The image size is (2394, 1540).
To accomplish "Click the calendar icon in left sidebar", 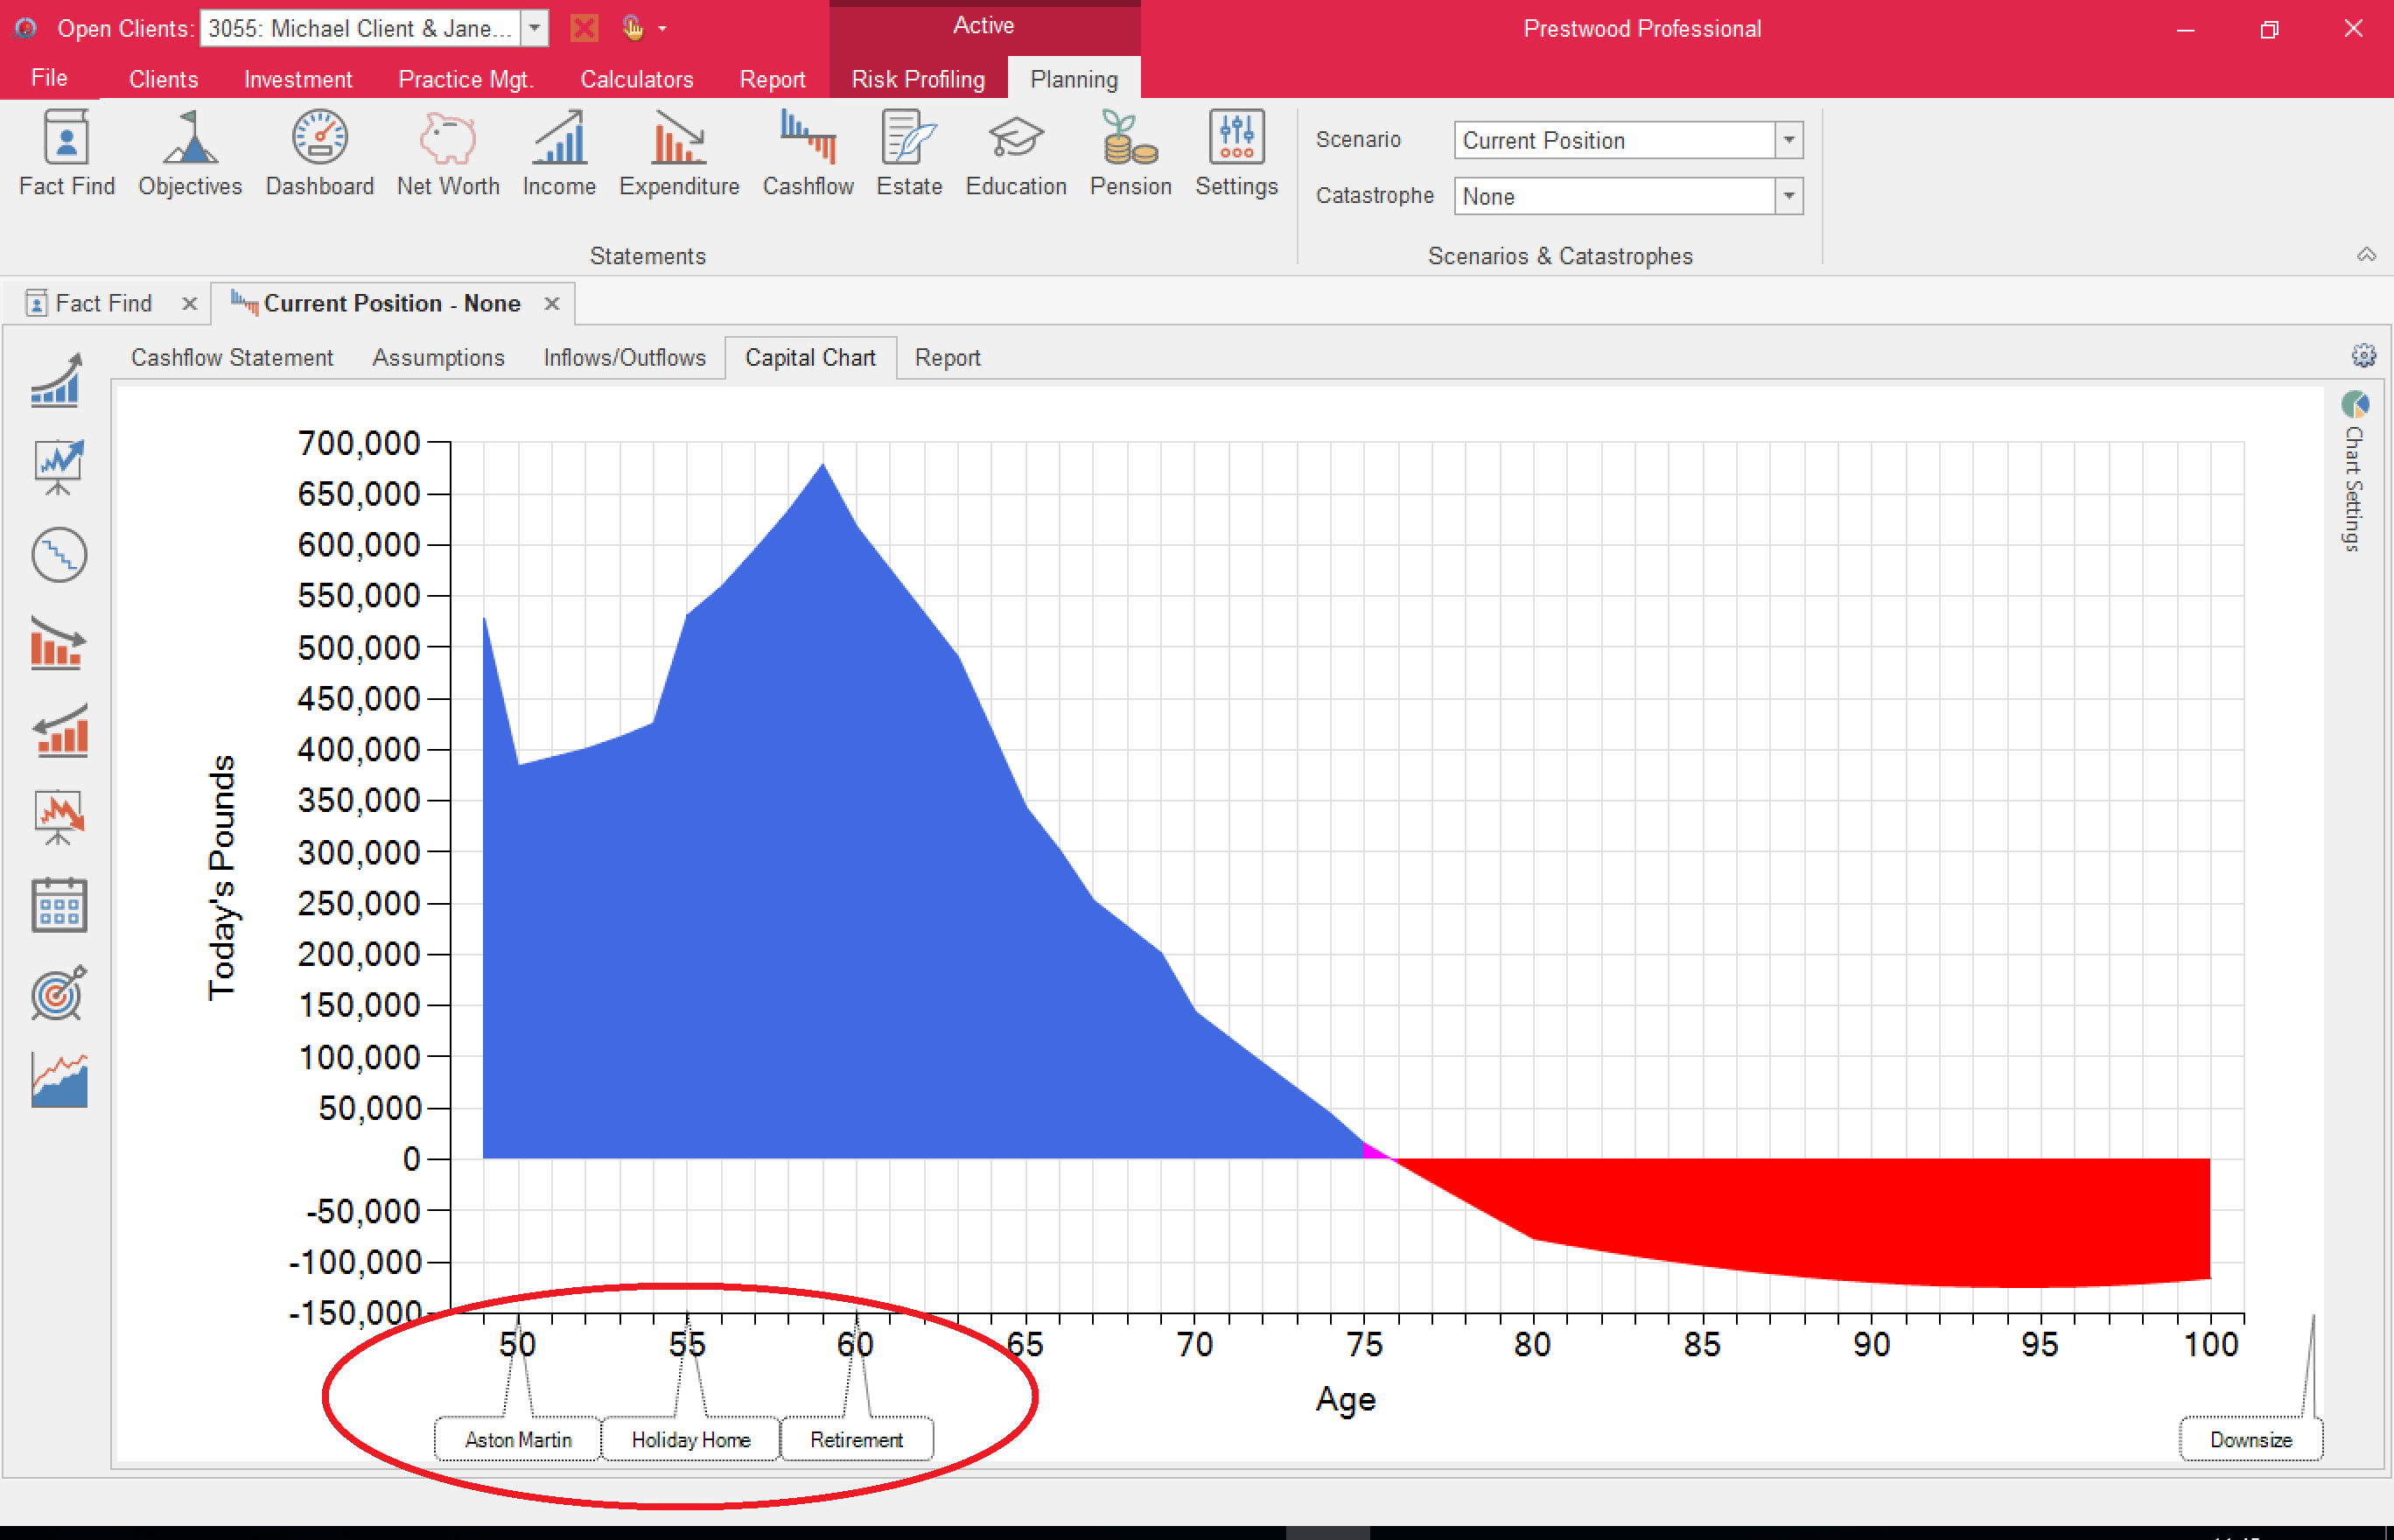I will [x=59, y=906].
